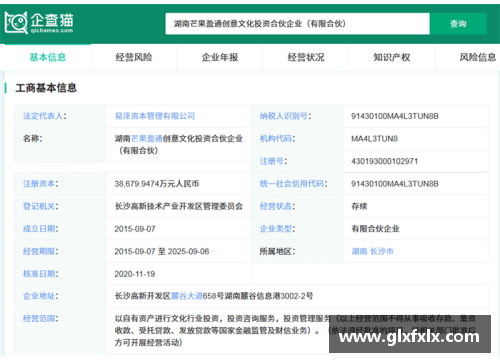
Task: Open the 易泽资本管理有限公司 link
Action: click(x=155, y=116)
